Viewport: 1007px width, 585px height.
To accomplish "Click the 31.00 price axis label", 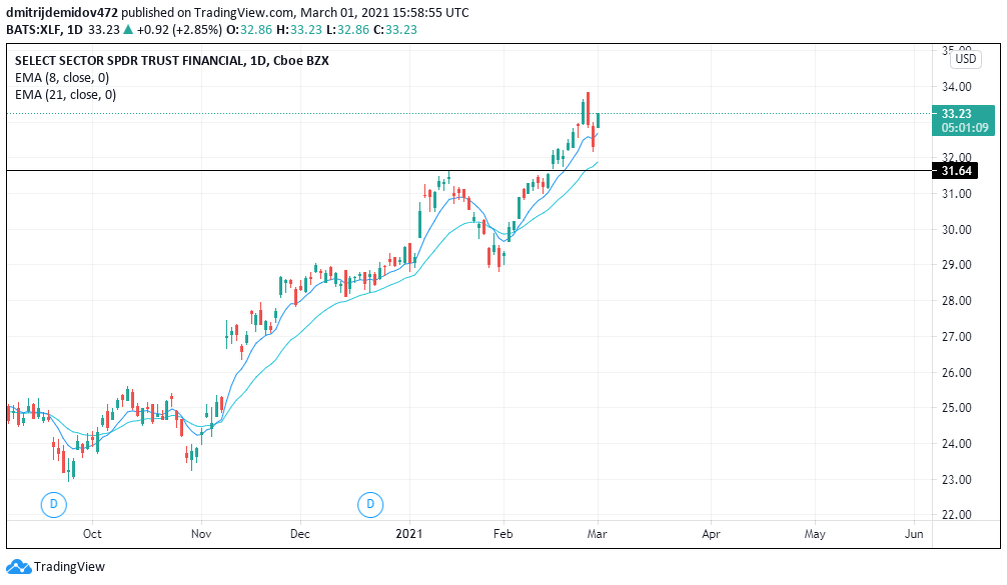I will tap(956, 194).
